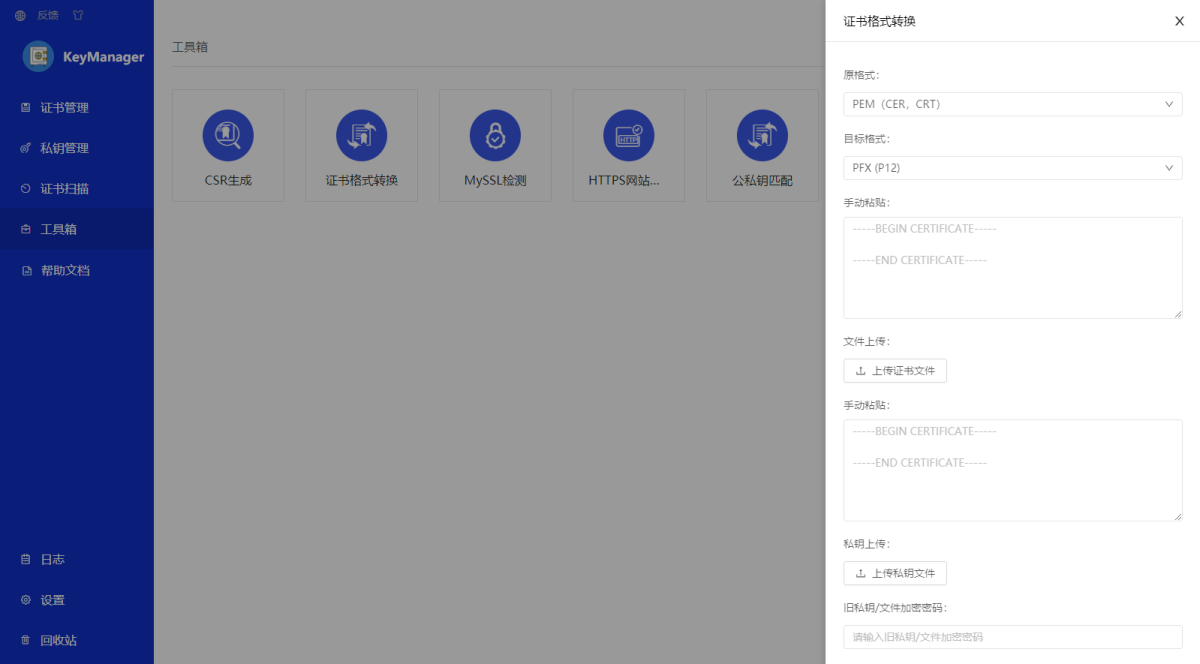Navigate to 证书扫描 in the sidebar
The height and width of the screenshot is (664, 1200).
tap(64, 189)
